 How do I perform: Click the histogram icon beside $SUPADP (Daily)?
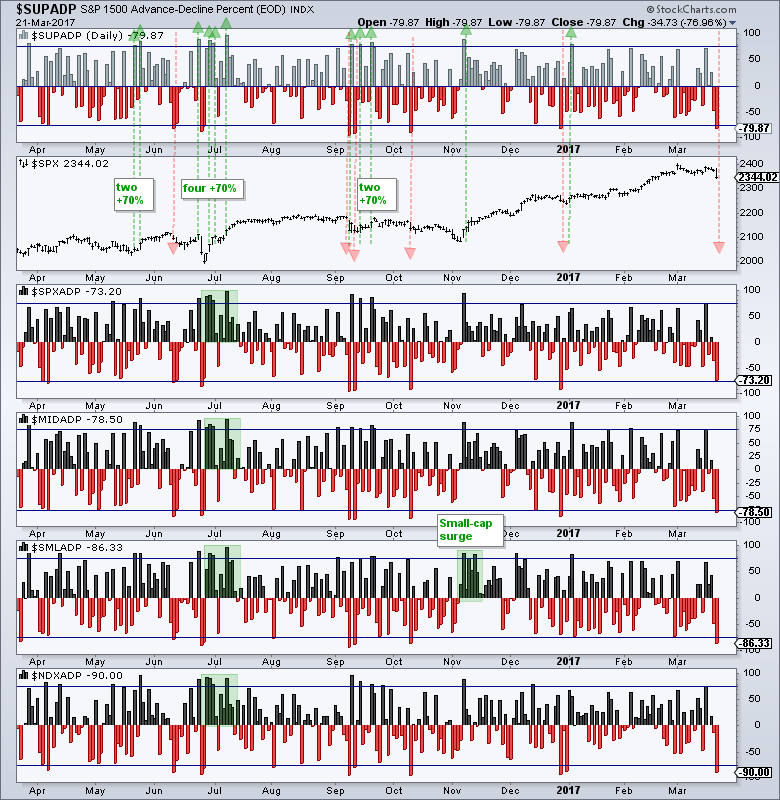point(23,35)
